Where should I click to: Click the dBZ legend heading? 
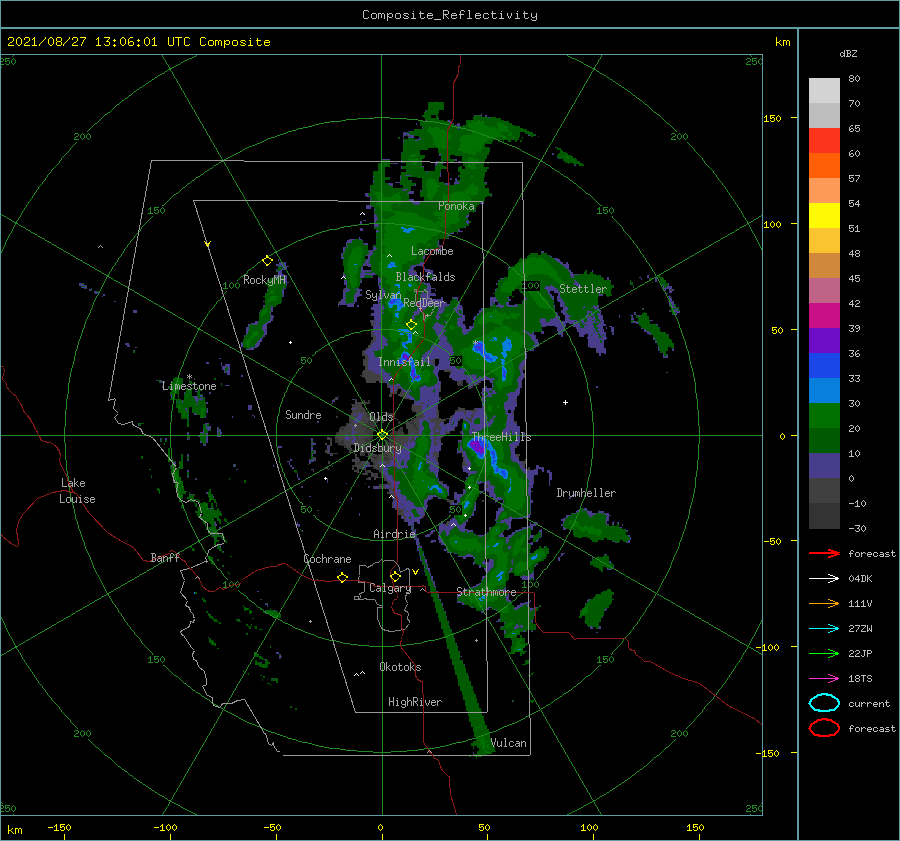(x=848, y=53)
